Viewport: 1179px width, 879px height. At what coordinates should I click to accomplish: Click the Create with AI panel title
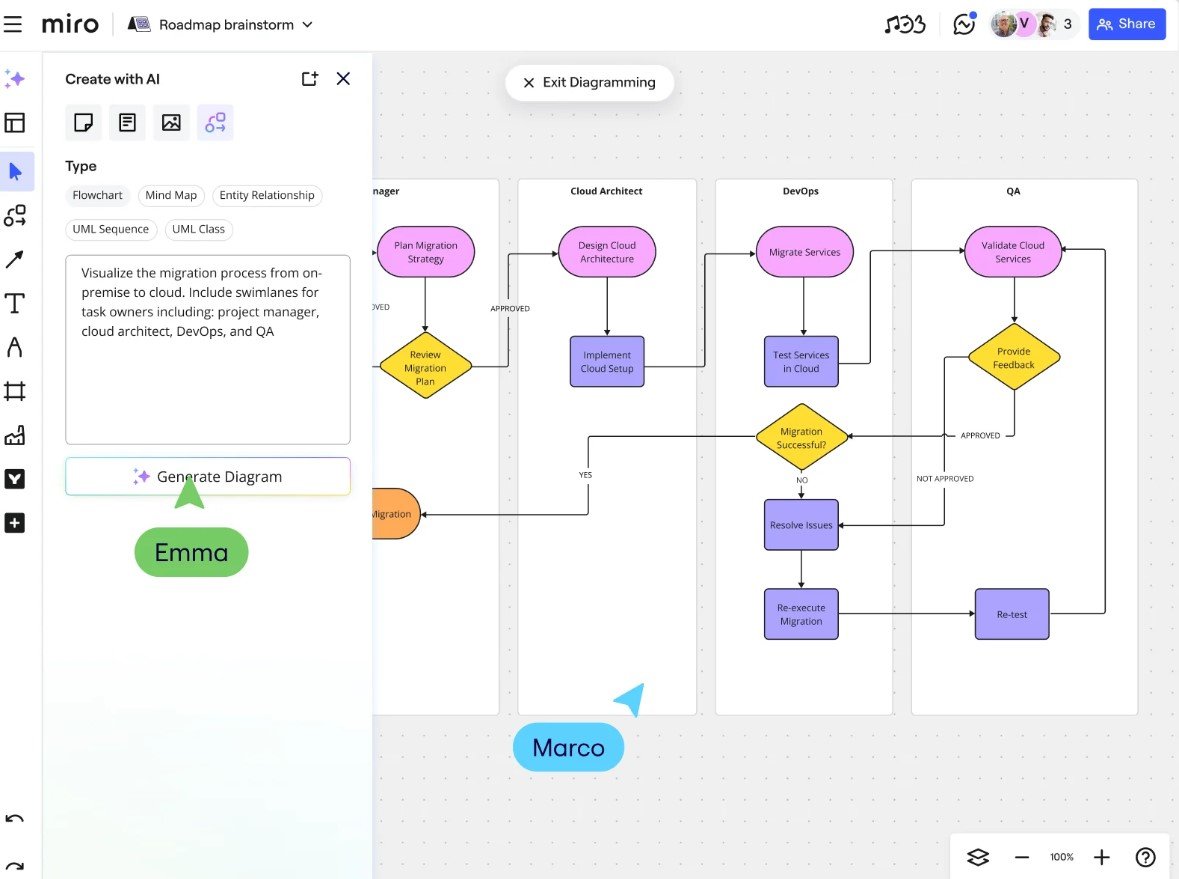(x=112, y=79)
